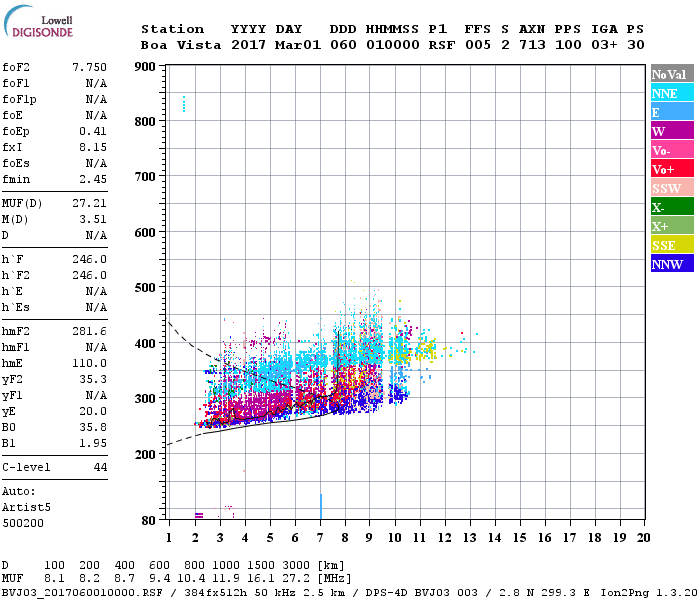Click the foF2 value 7.750
The height and width of the screenshot is (600, 700).
(x=89, y=67)
